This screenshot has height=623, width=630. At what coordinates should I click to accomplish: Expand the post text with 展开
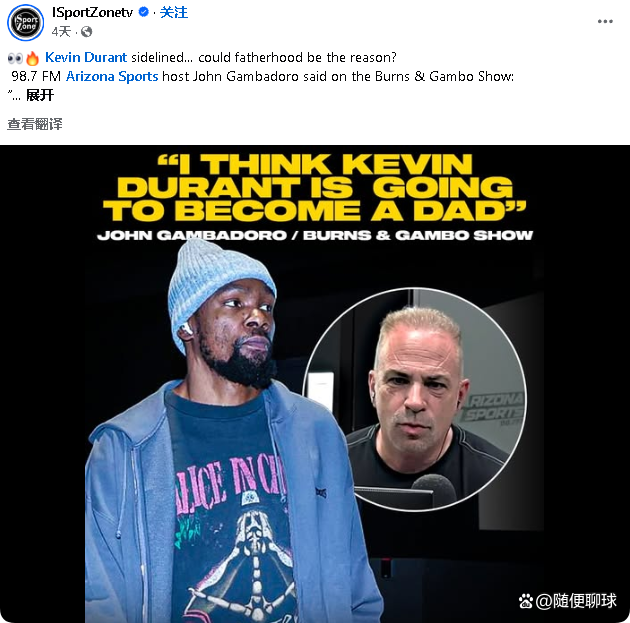point(40,95)
